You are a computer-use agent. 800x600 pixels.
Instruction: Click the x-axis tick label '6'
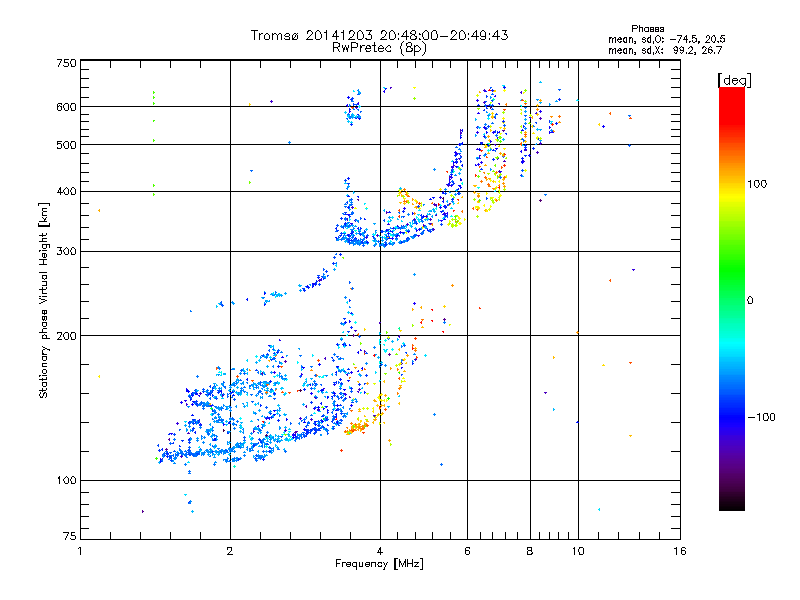point(467,551)
